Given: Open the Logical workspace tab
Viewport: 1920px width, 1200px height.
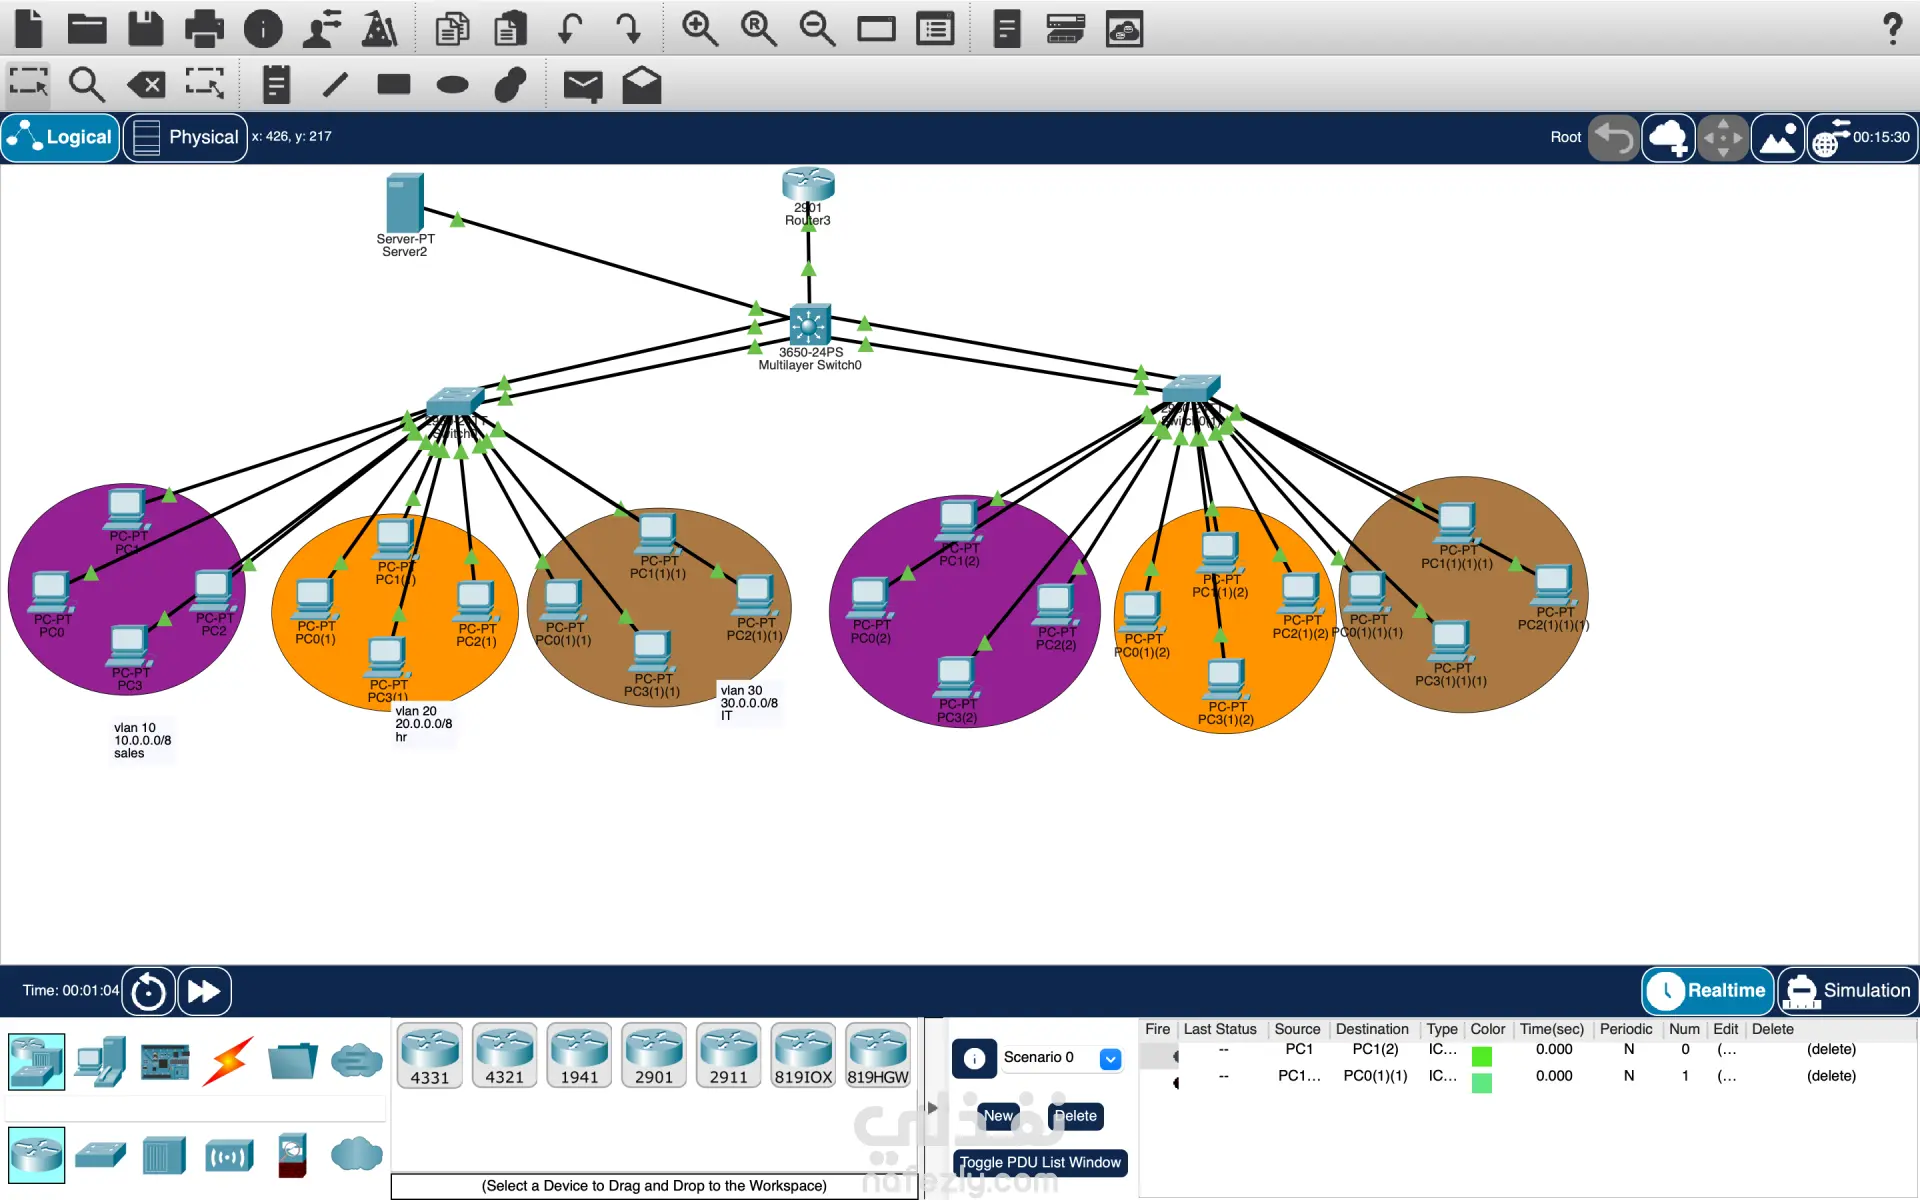Looking at the screenshot, I should tap(61, 137).
